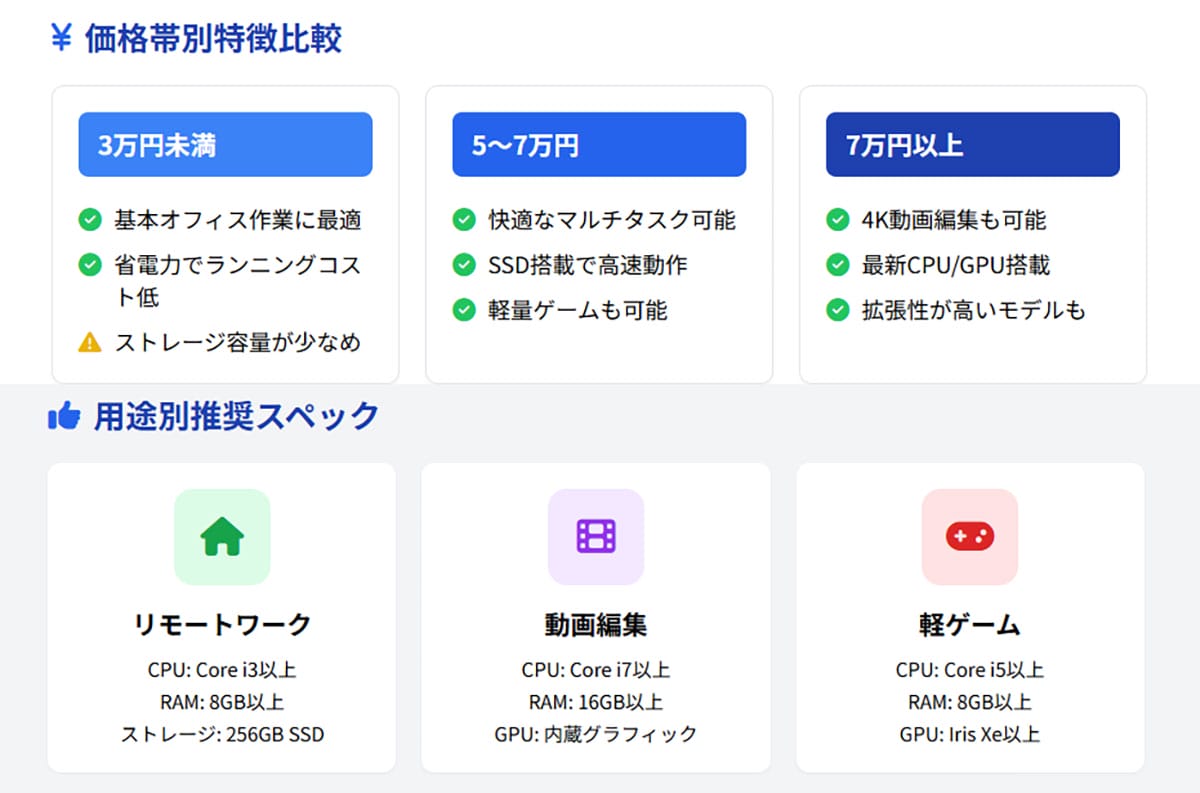Click the ストレージ: 256GB SSD line
This screenshot has width=1200, height=793.
click(x=222, y=735)
